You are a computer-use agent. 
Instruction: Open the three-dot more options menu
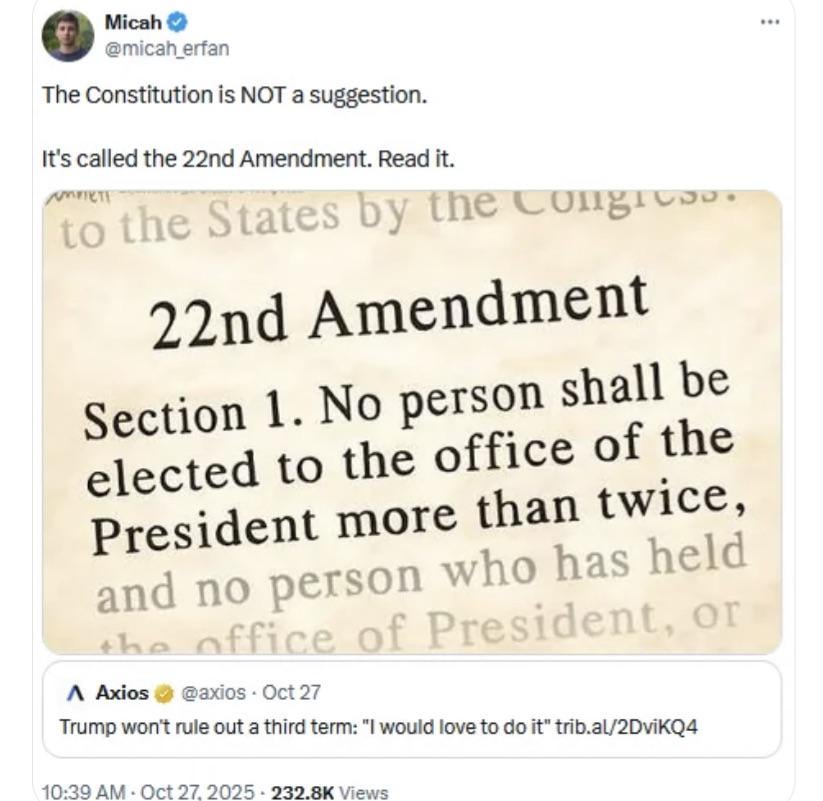(x=769, y=22)
